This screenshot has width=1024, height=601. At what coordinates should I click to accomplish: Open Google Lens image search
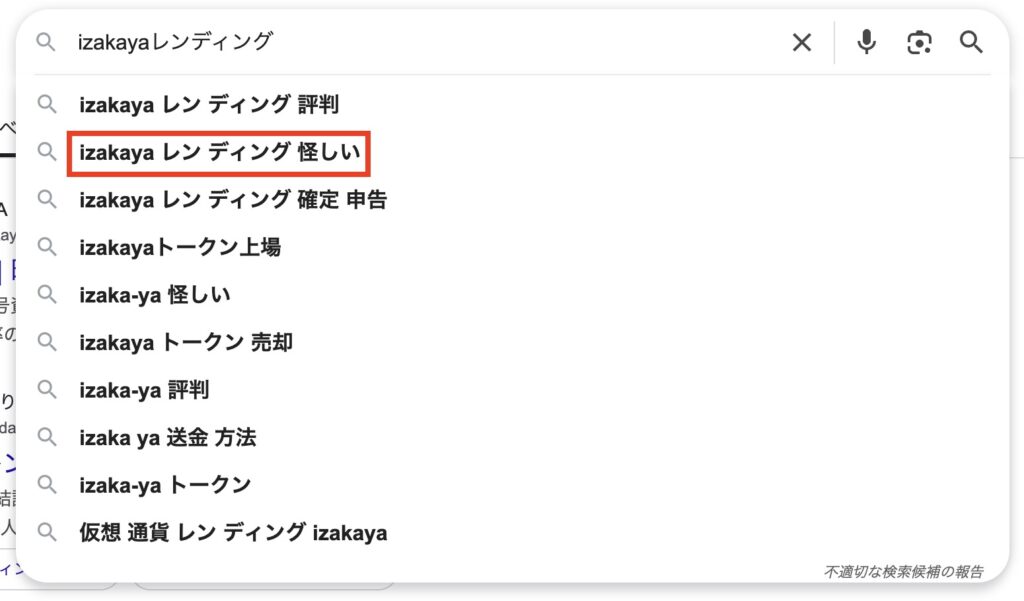919,42
